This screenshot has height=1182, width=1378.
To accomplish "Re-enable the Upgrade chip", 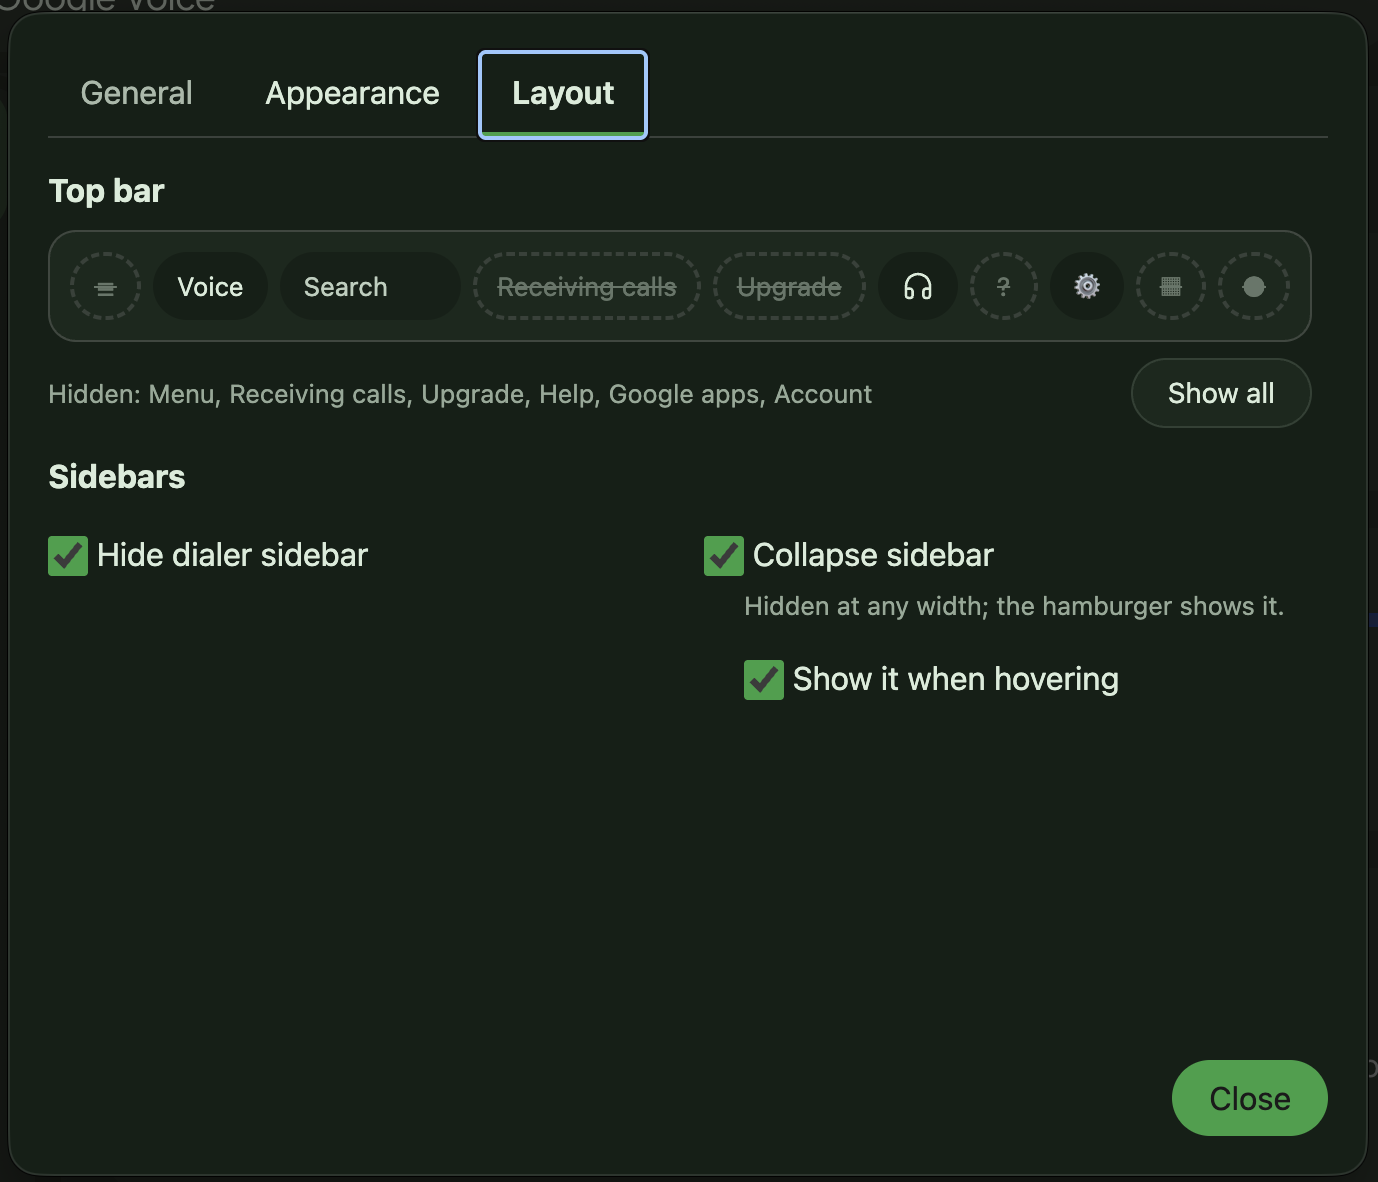I will (789, 287).
